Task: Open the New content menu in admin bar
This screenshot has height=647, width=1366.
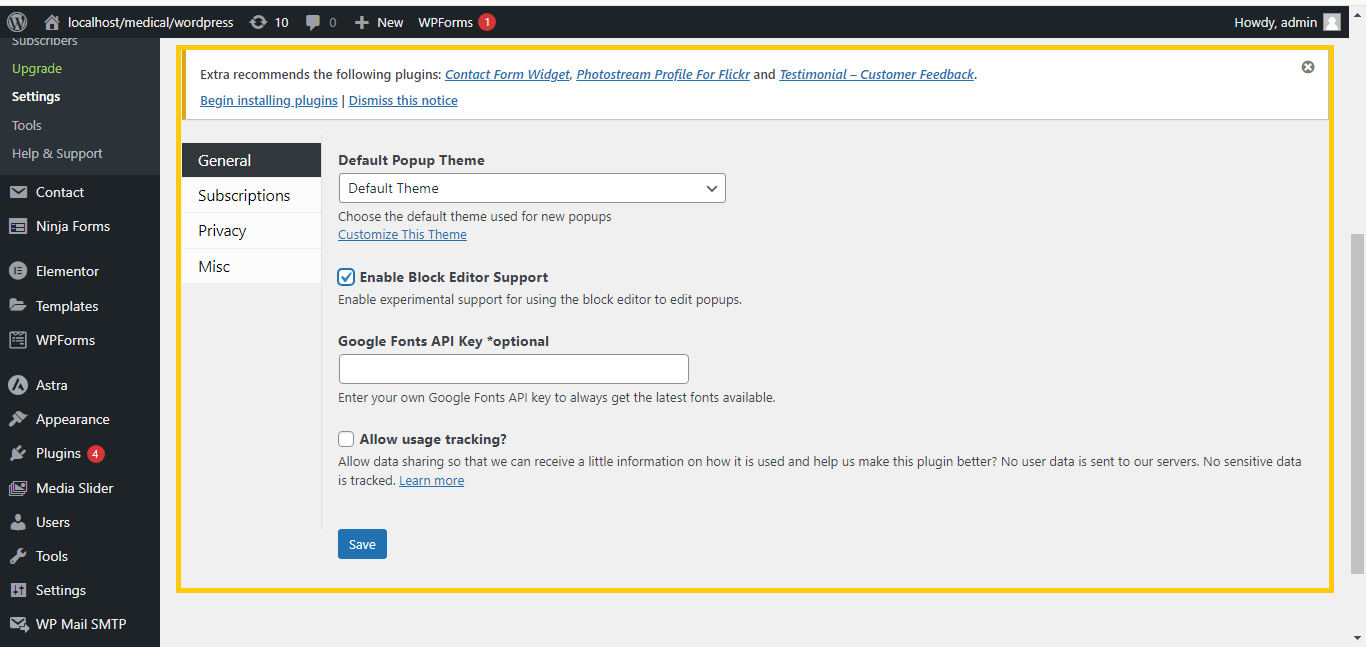Action: tap(380, 22)
